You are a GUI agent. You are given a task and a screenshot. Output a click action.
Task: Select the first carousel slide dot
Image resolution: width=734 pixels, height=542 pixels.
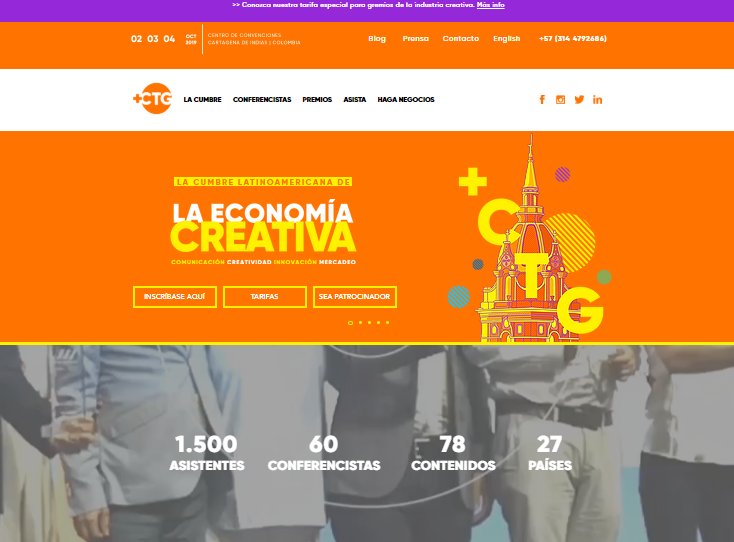click(350, 323)
